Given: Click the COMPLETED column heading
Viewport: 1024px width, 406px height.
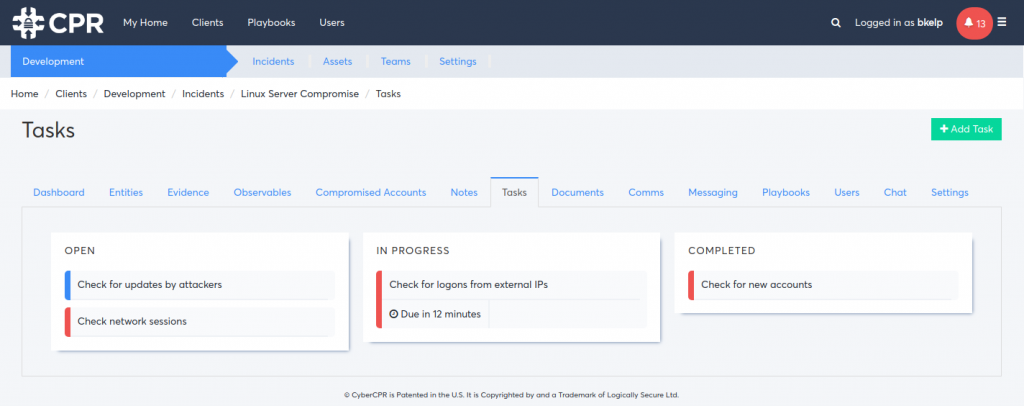Looking at the screenshot, I should pyautogui.click(x=722, y=251).
